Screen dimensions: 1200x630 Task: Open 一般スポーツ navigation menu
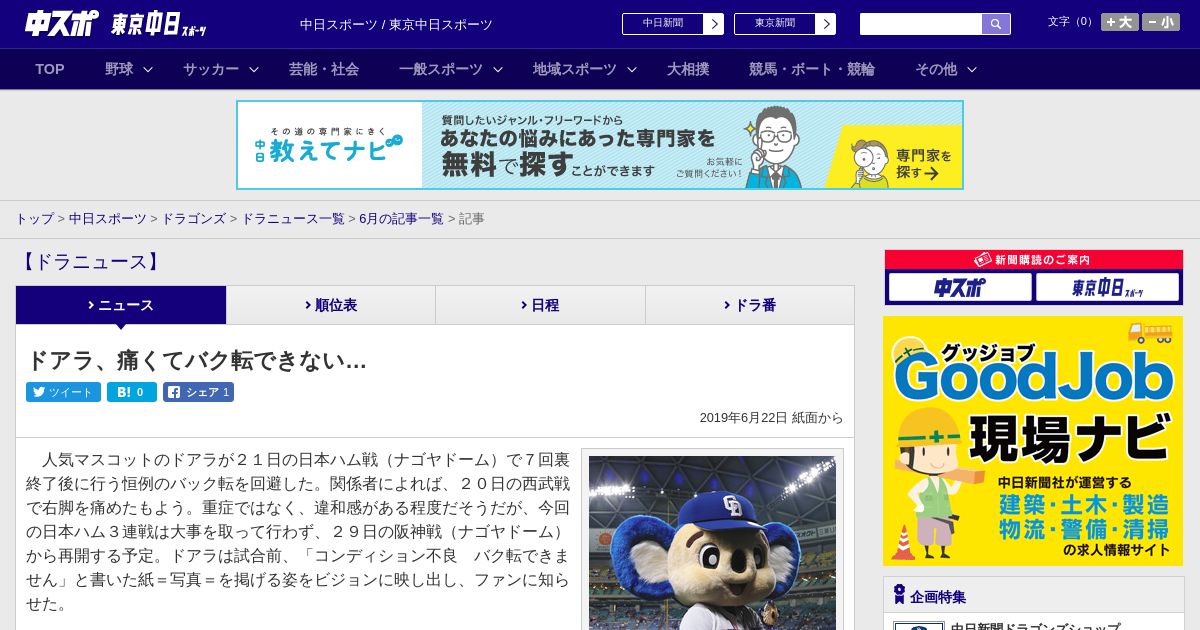click(x=441, y=69)
